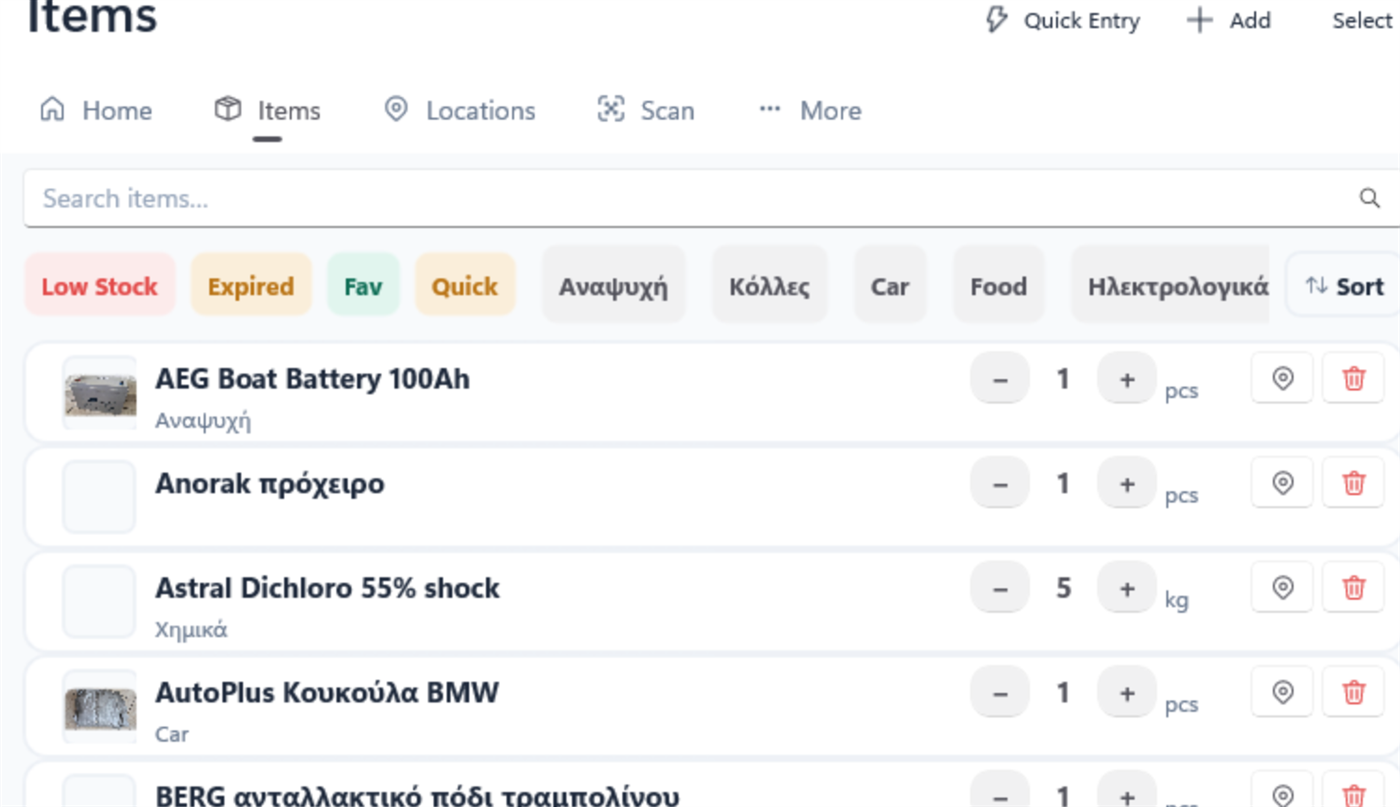Toggle the Quick filter chip
The height and width of the screenshot is (807, 1400).
pos(465,287)
